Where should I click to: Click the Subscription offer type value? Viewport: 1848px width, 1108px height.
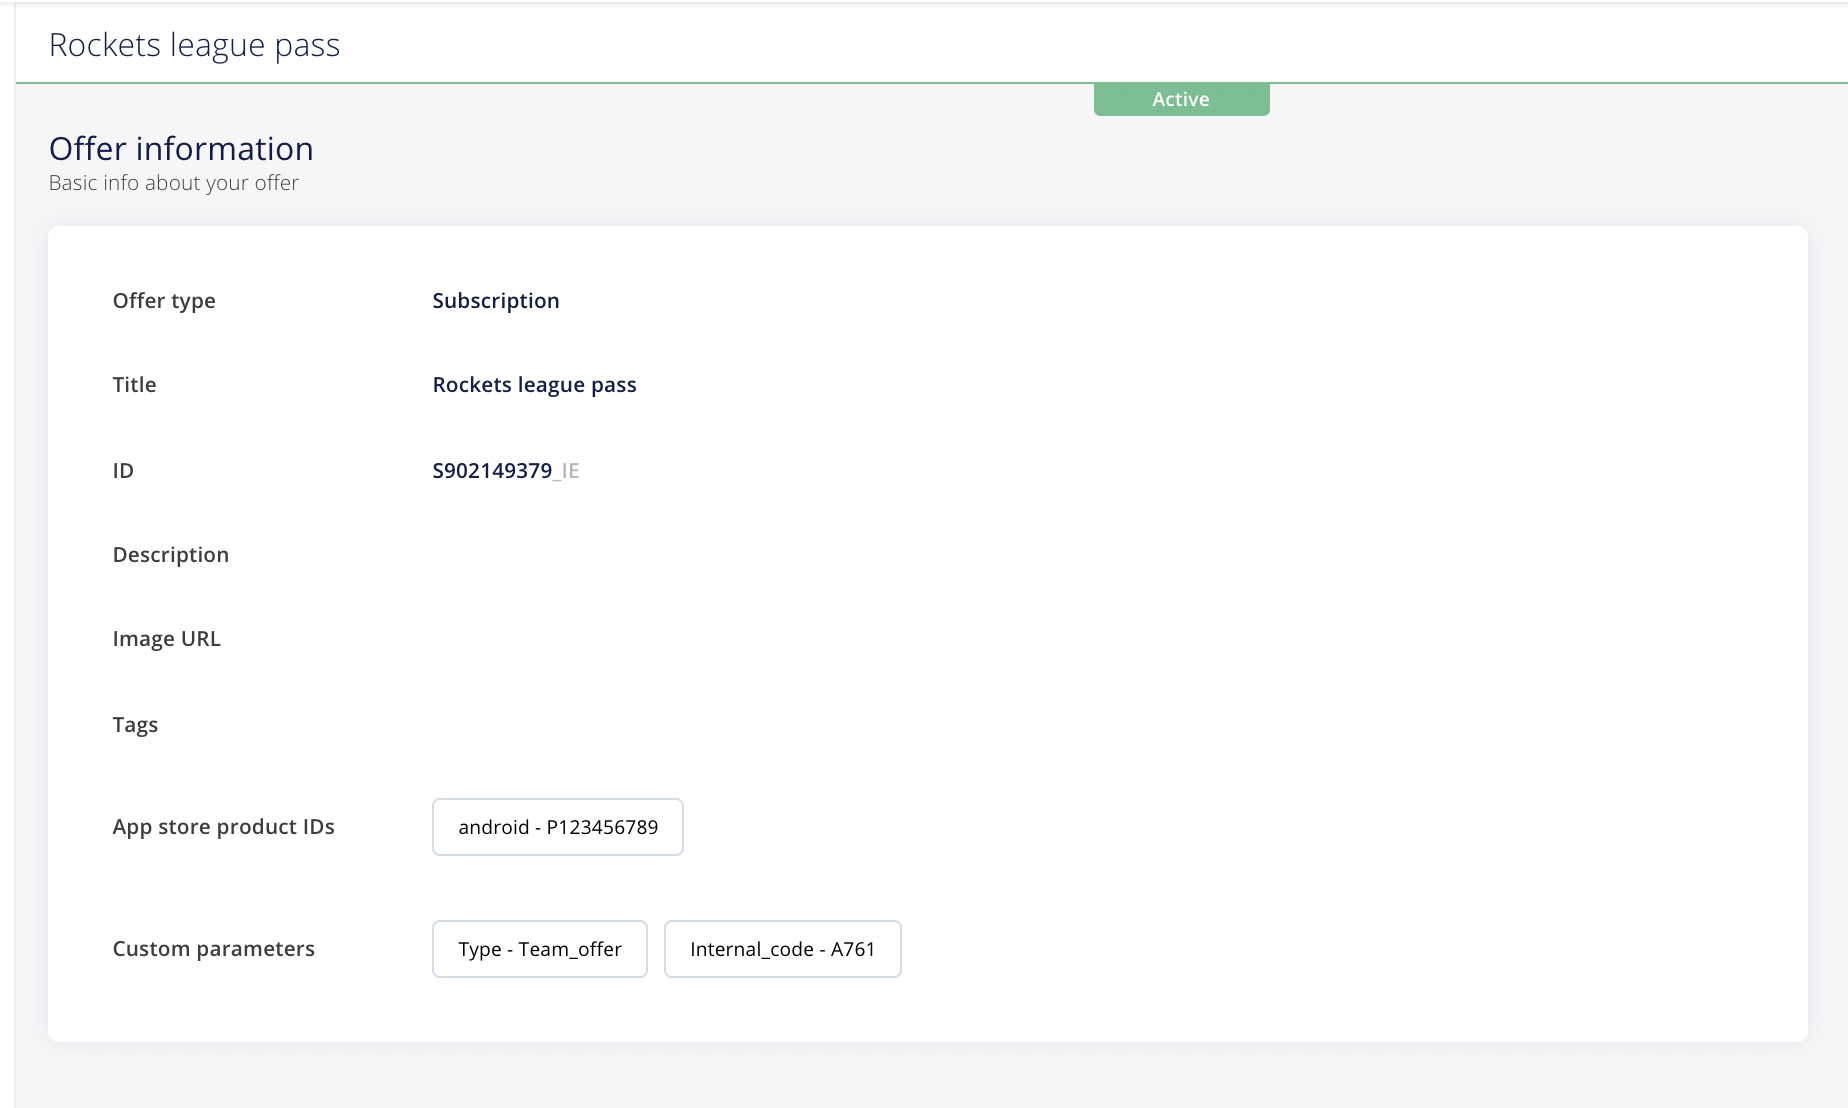point(496,301)
